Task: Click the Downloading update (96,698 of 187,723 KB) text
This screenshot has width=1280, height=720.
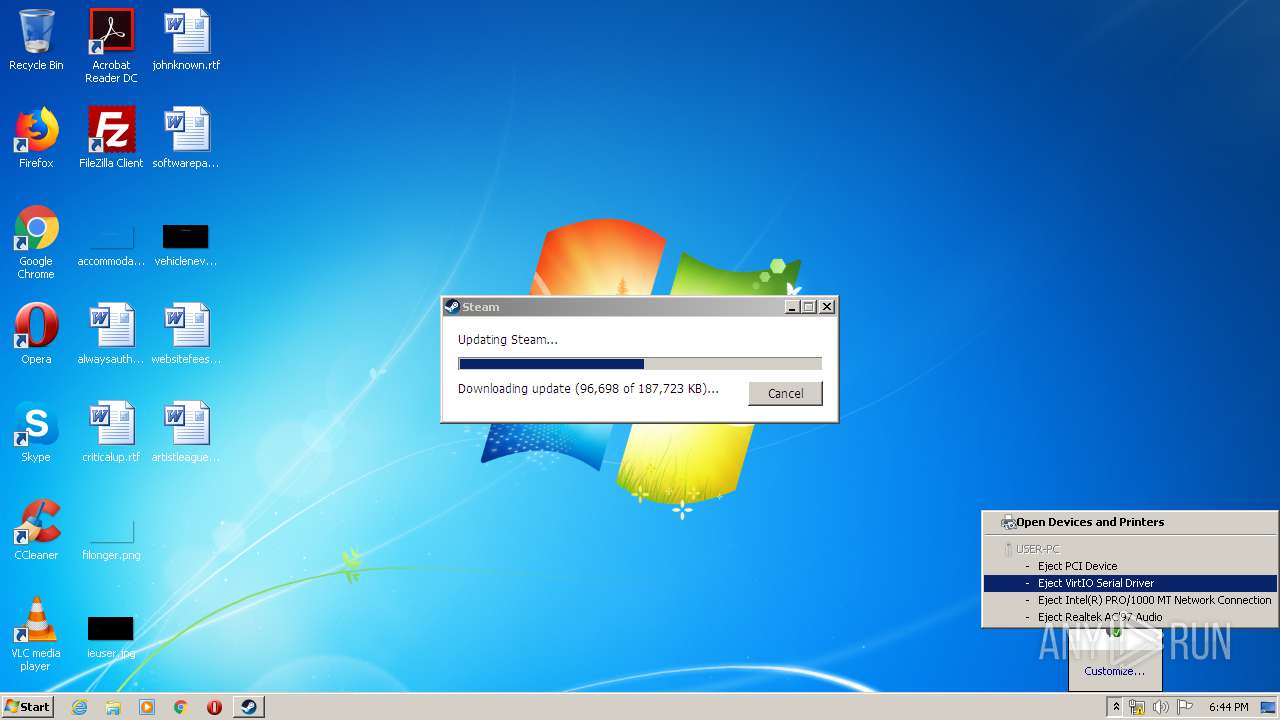Action: pos(588,389)
